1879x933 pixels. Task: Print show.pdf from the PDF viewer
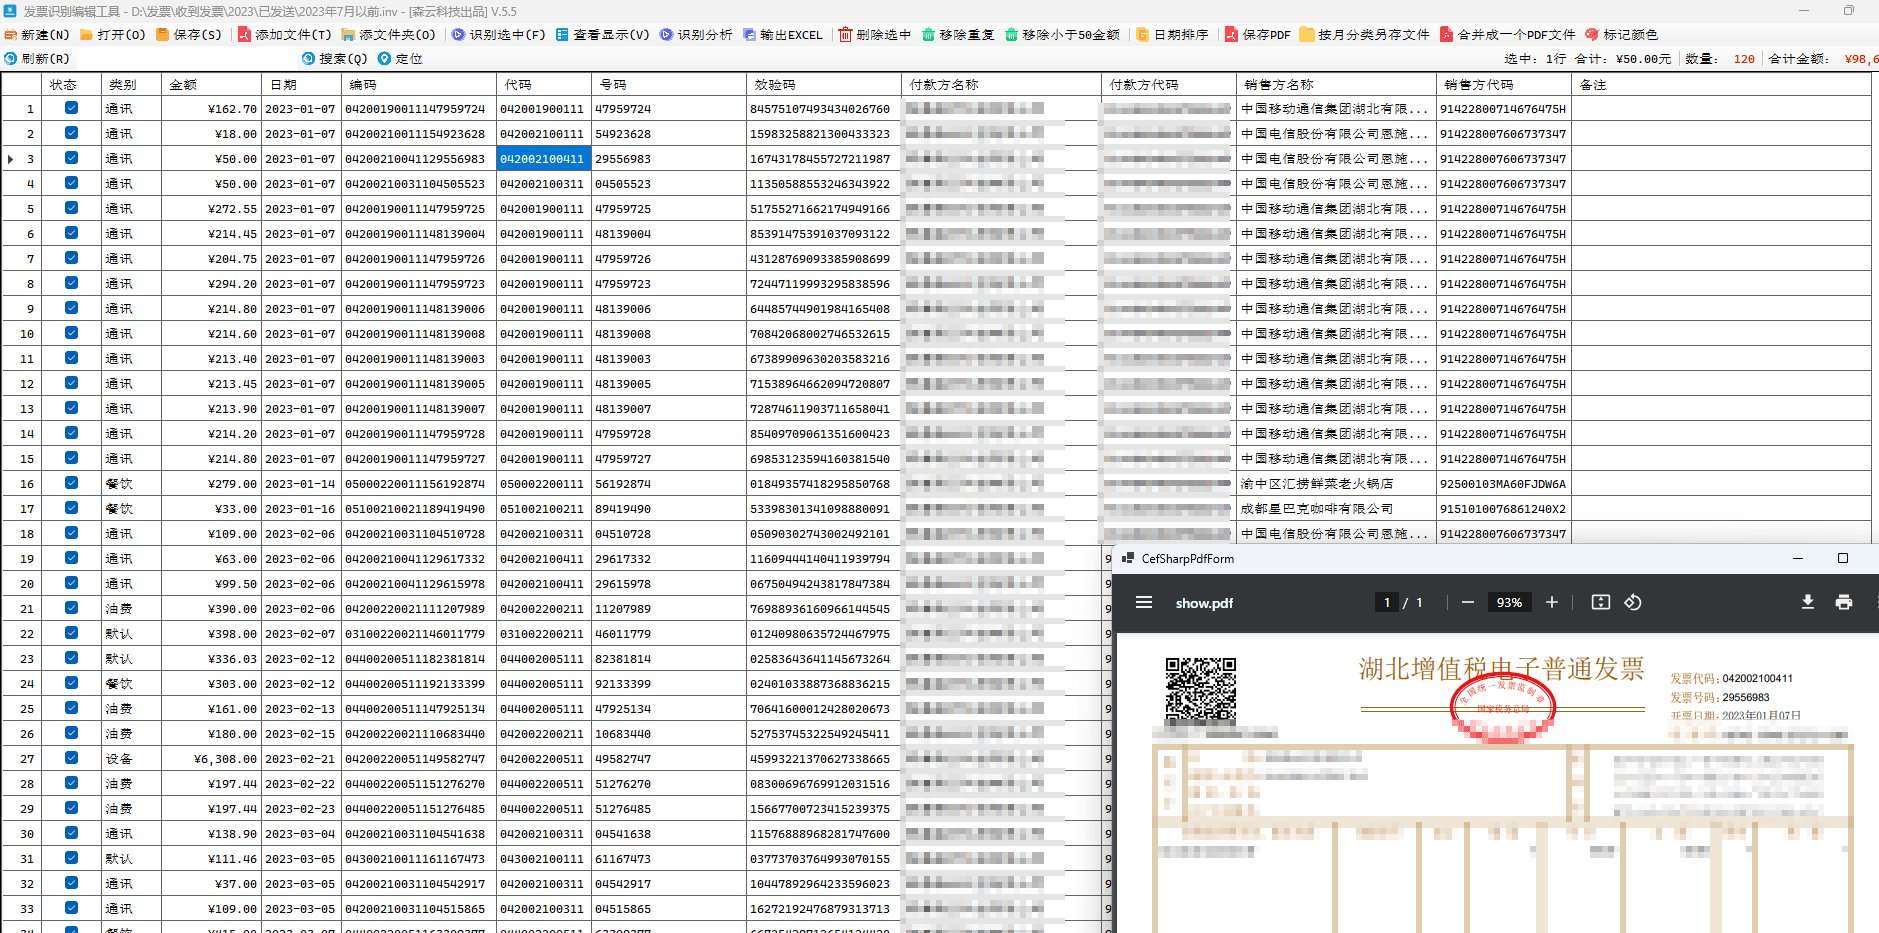(x=1843, y=602)
